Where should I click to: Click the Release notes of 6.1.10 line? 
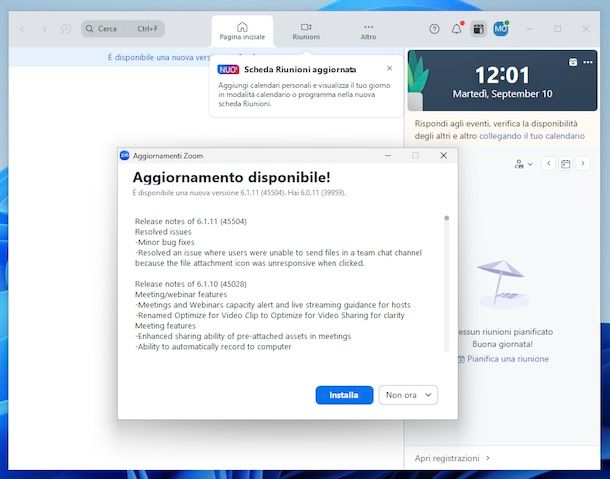191,284
